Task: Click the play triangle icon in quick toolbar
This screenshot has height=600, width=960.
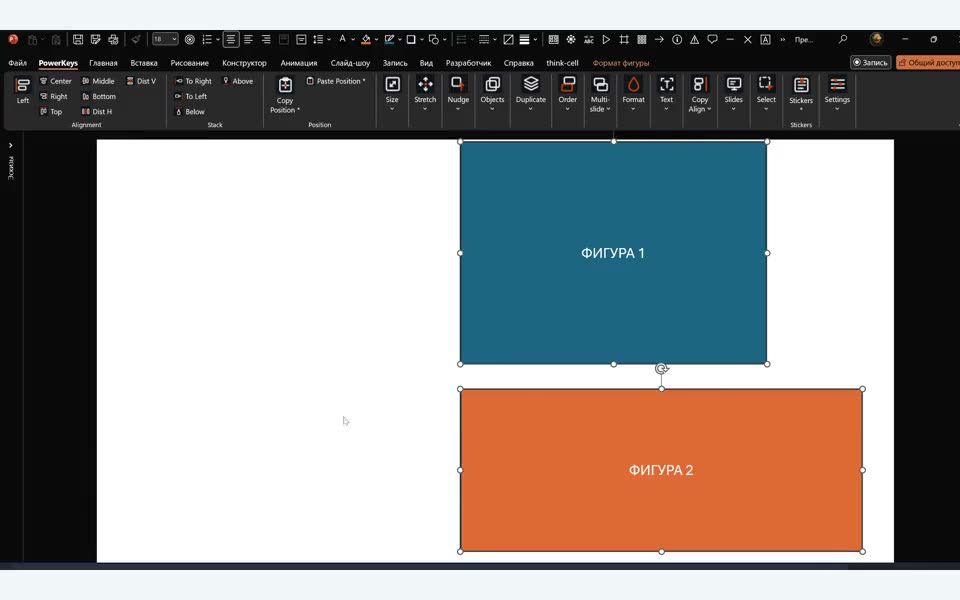Action: click(x=606, y=40)
